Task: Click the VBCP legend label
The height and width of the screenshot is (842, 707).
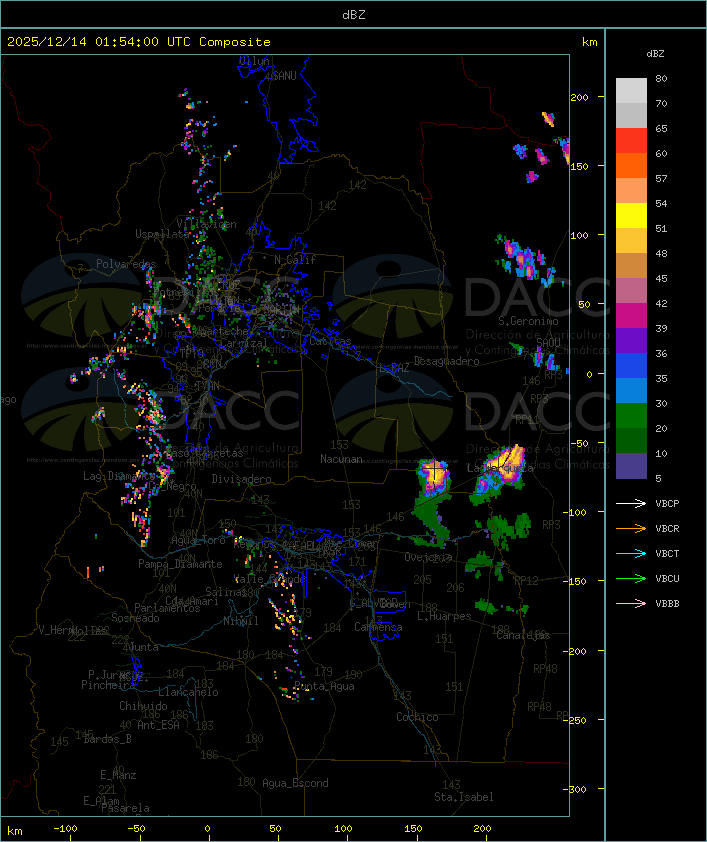Action: click(667, 504)
